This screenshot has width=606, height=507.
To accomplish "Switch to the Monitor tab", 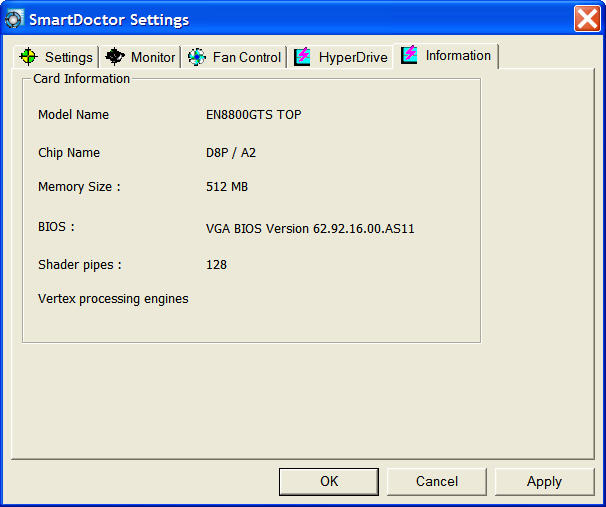I will point(140,57).
